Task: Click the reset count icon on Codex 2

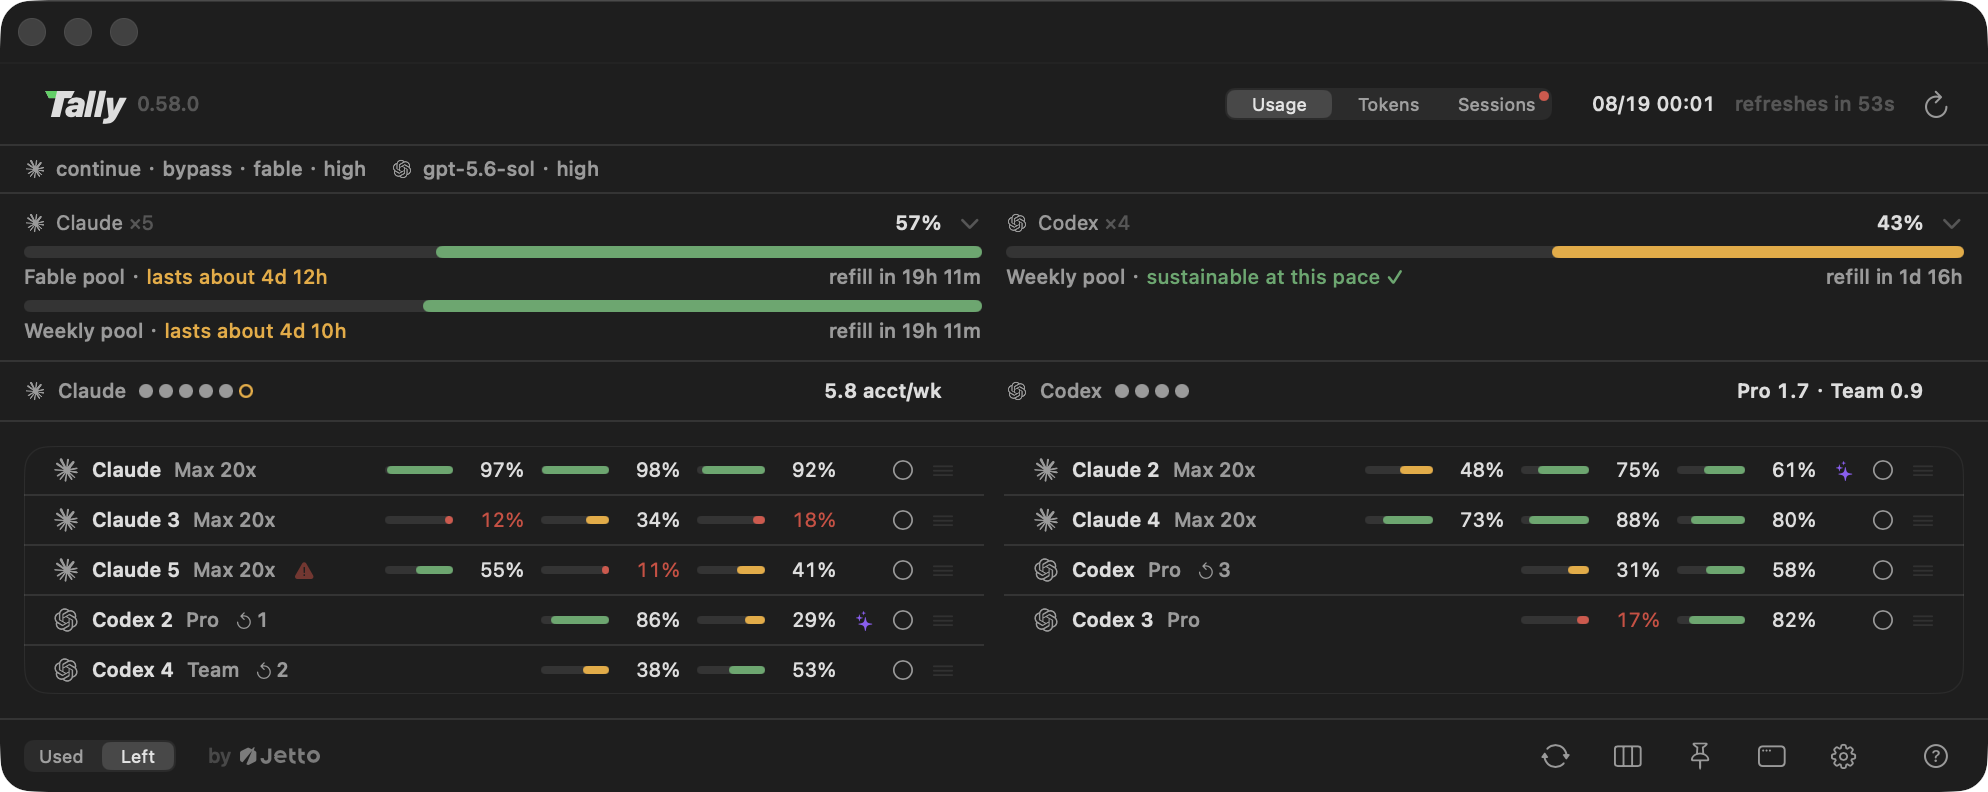Action: pos(244,621)
